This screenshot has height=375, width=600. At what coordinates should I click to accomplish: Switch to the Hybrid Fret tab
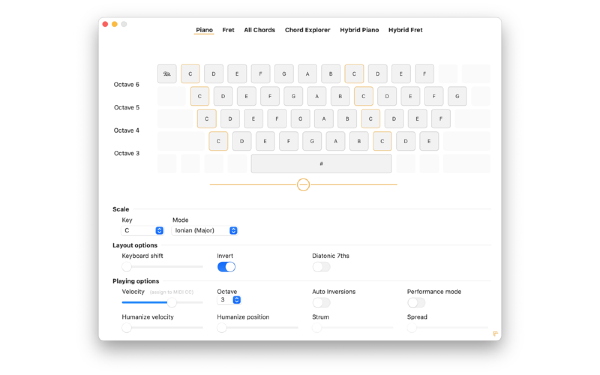click(405, 30)
